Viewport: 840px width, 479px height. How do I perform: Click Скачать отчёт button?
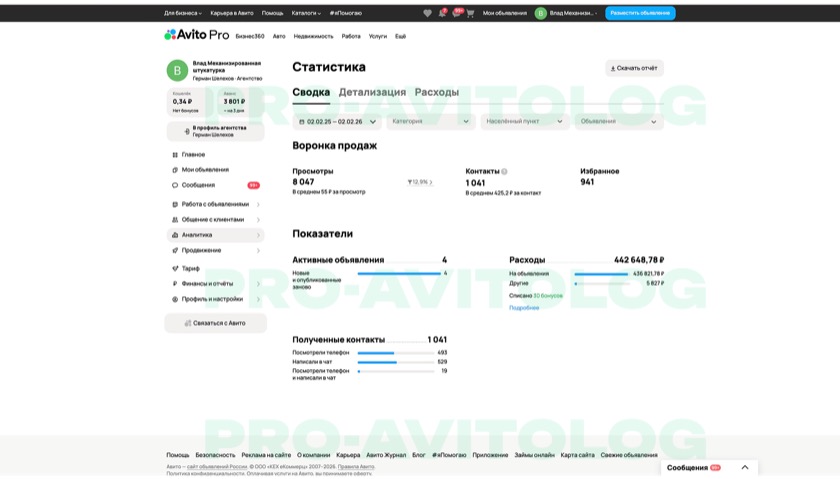(x=634, y=68)
